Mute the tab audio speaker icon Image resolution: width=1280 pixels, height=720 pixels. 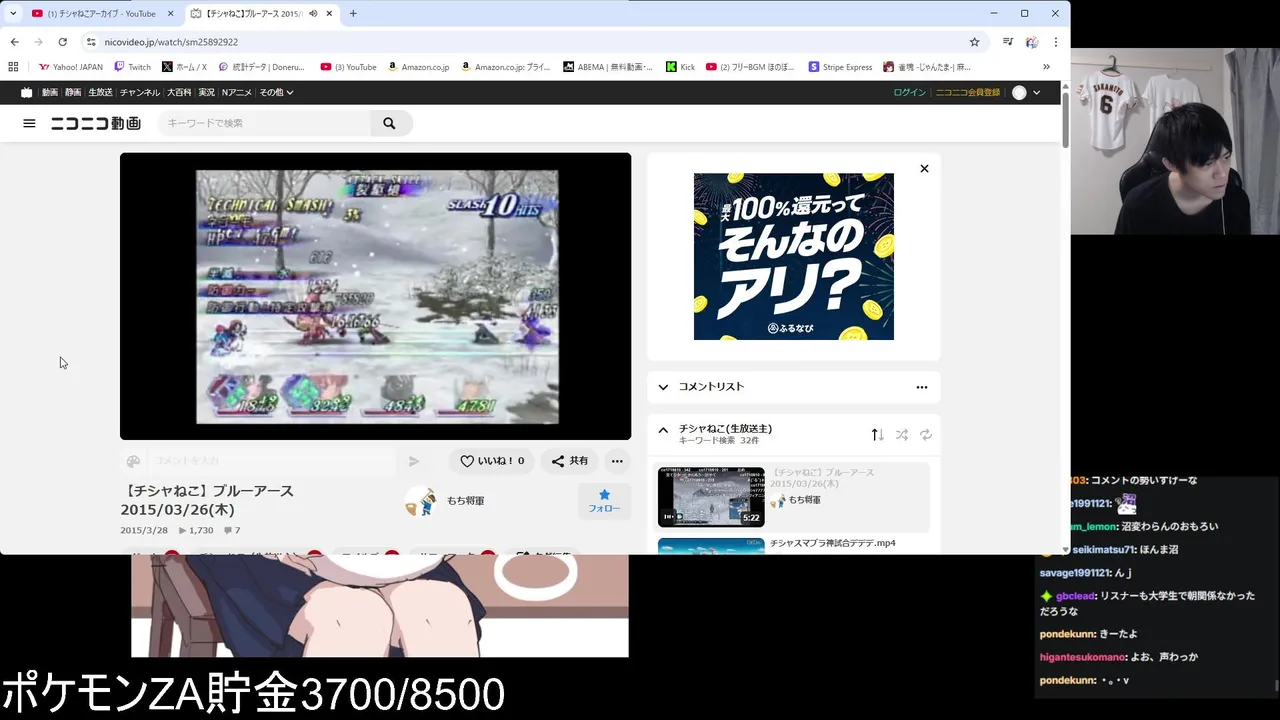coord(313,14)
